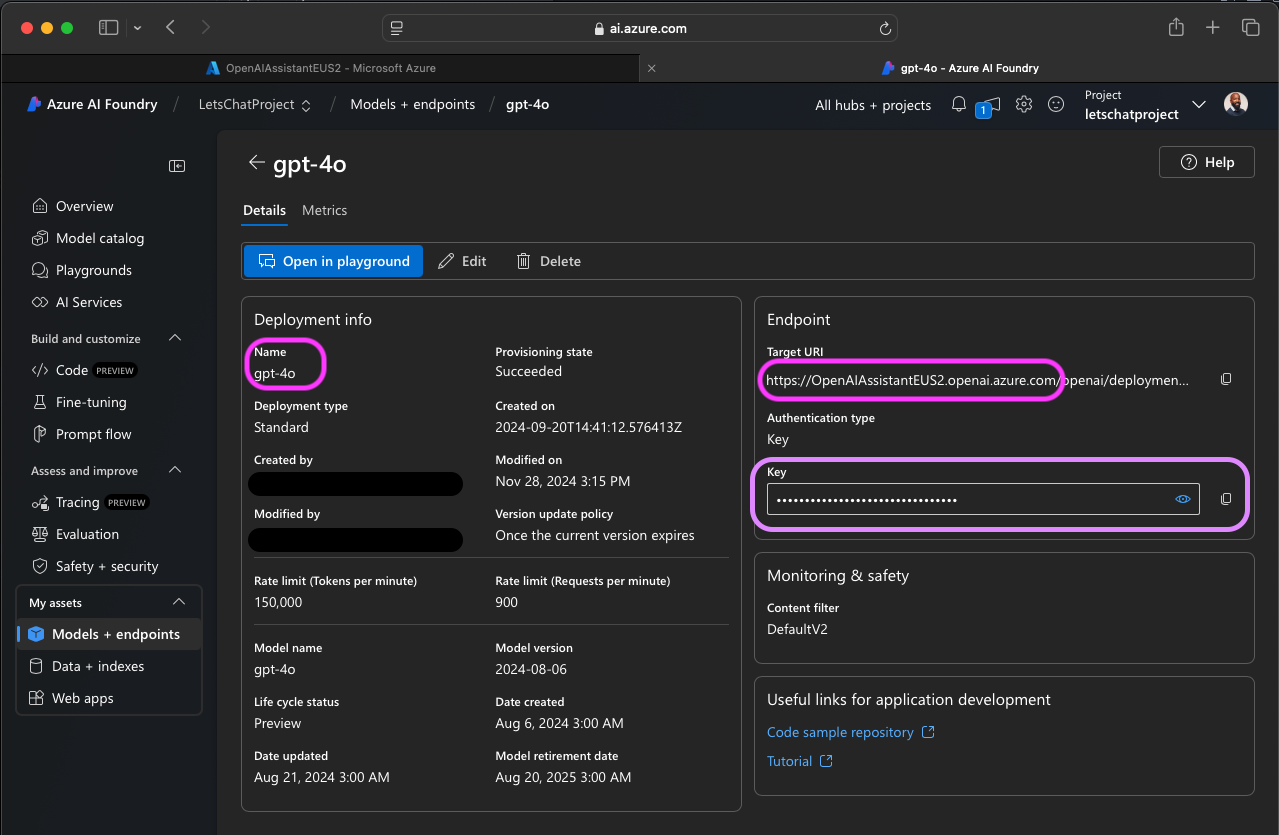
Task: Click the Azure AI Foundry logo
Action: [92, 104]
